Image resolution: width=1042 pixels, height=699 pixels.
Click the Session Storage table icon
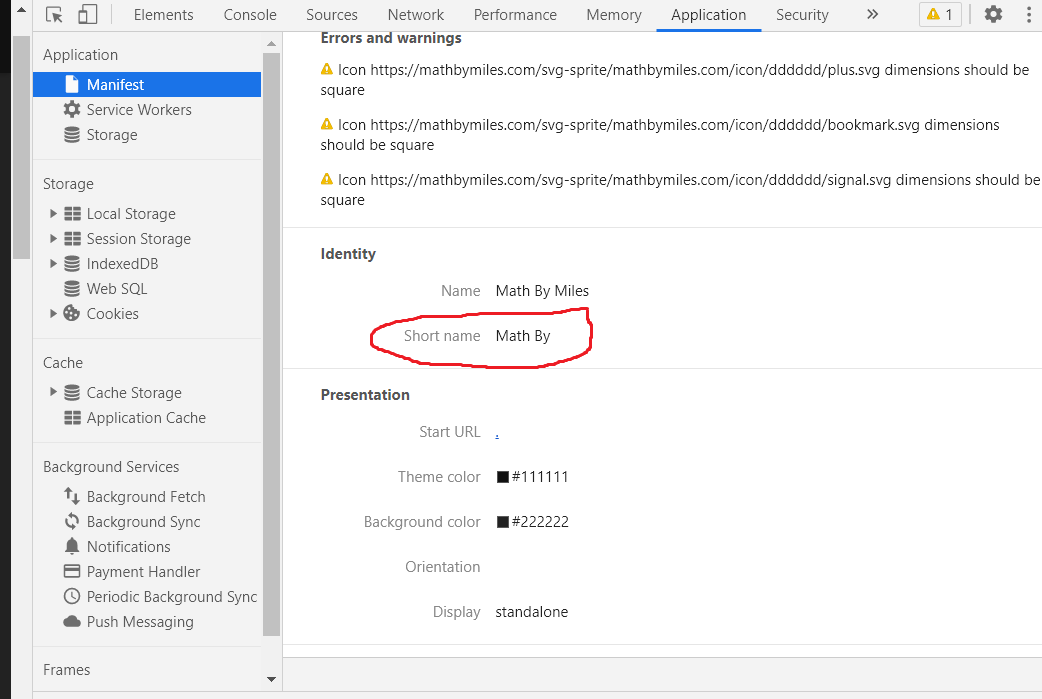point(72,239)
